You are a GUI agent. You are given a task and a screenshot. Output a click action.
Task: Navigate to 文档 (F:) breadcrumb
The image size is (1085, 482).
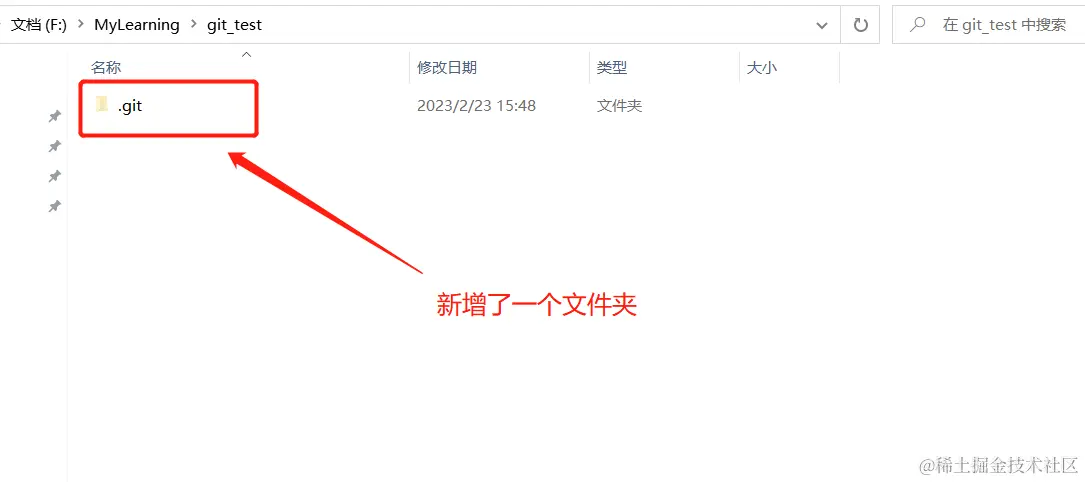[x=39, y=26]
